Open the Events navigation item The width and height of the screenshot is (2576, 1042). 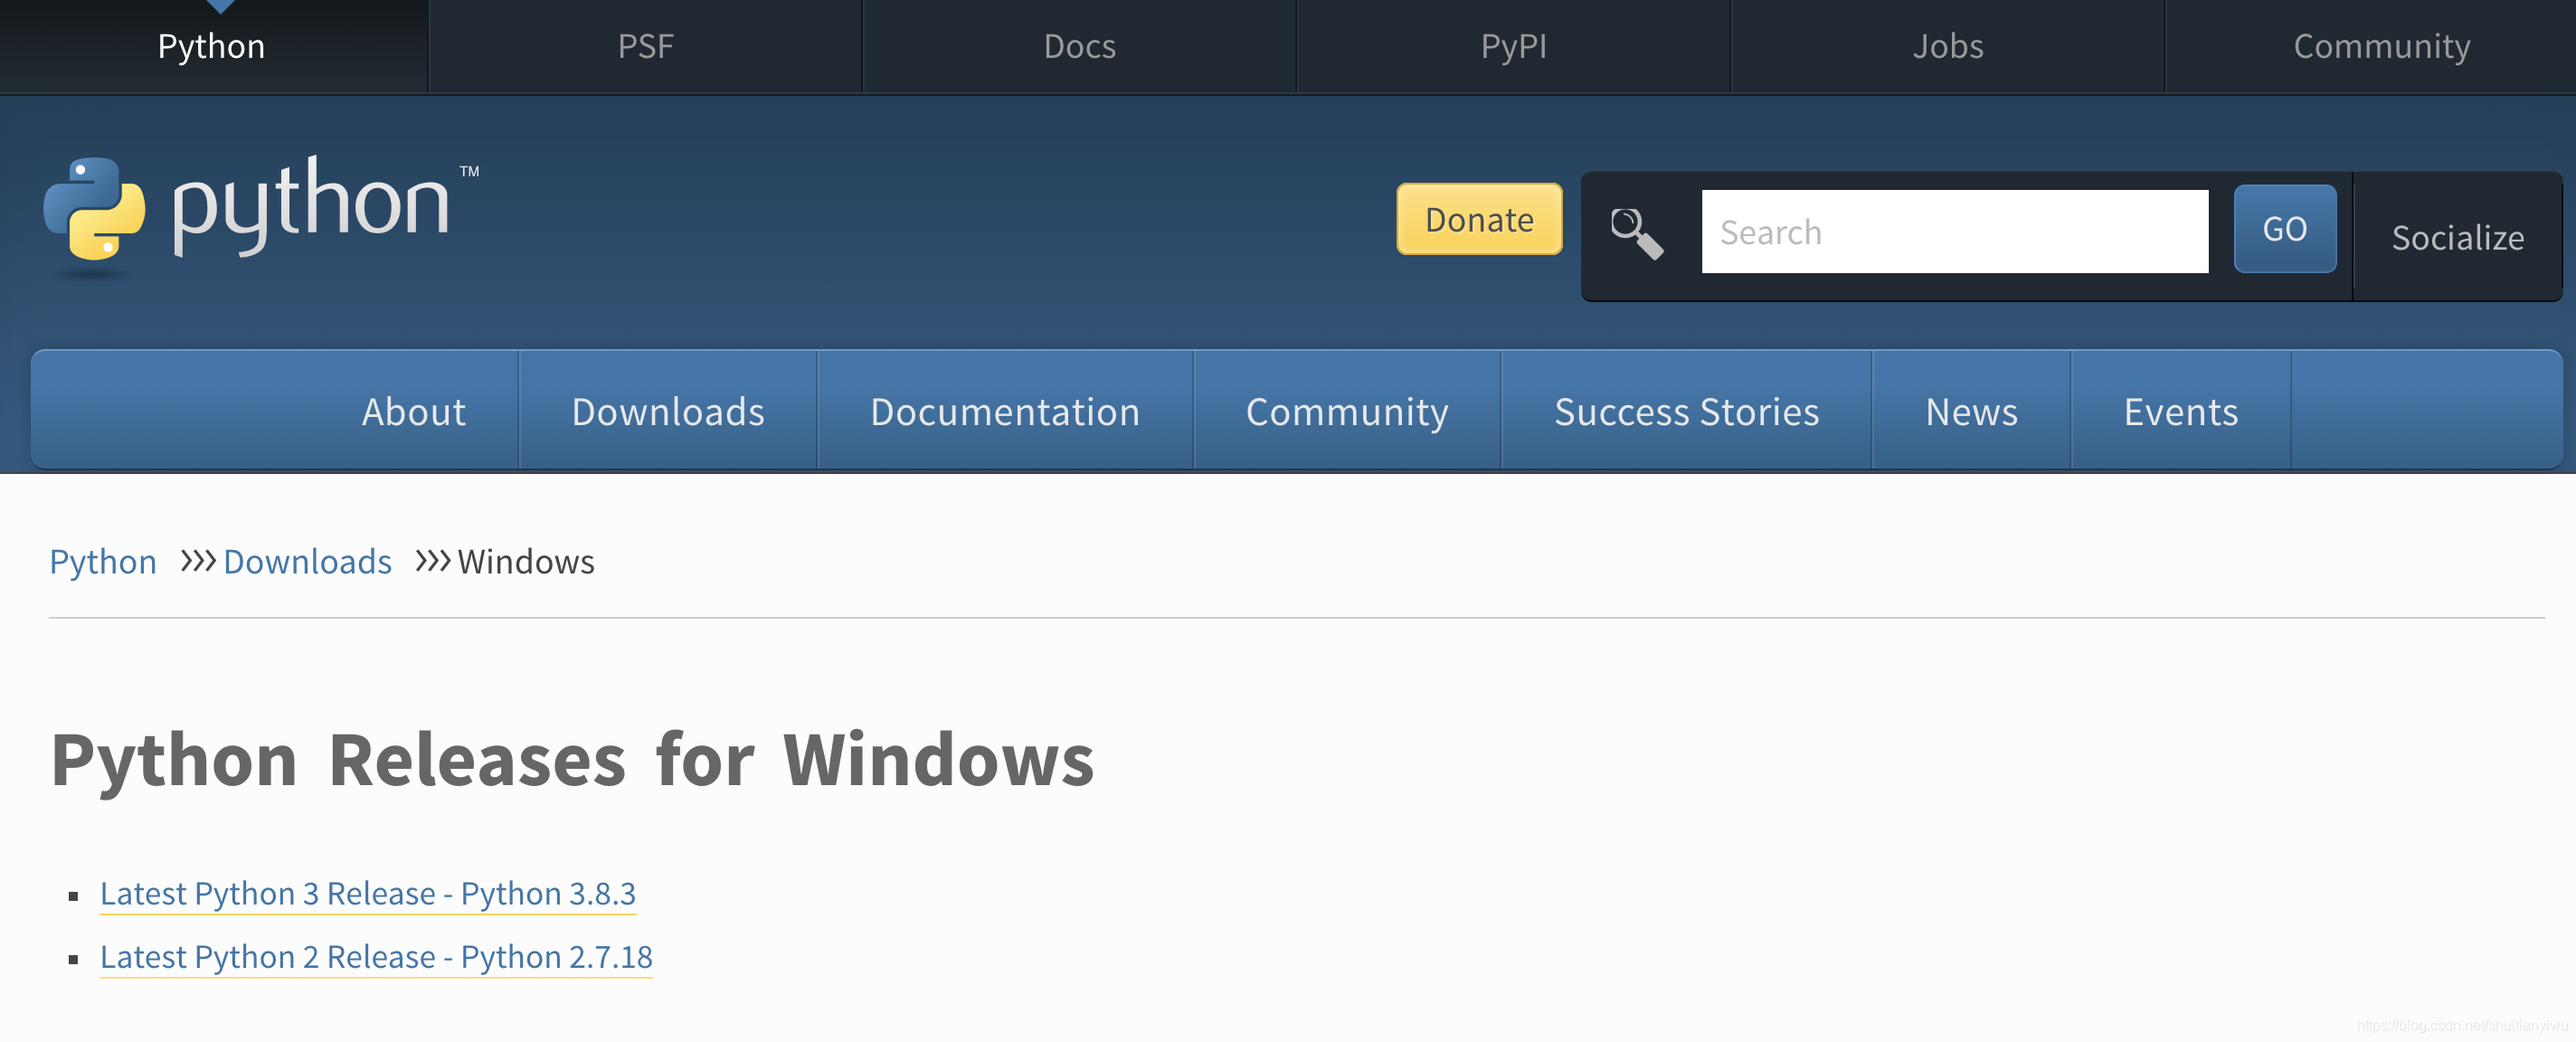tap(2181, 411)
